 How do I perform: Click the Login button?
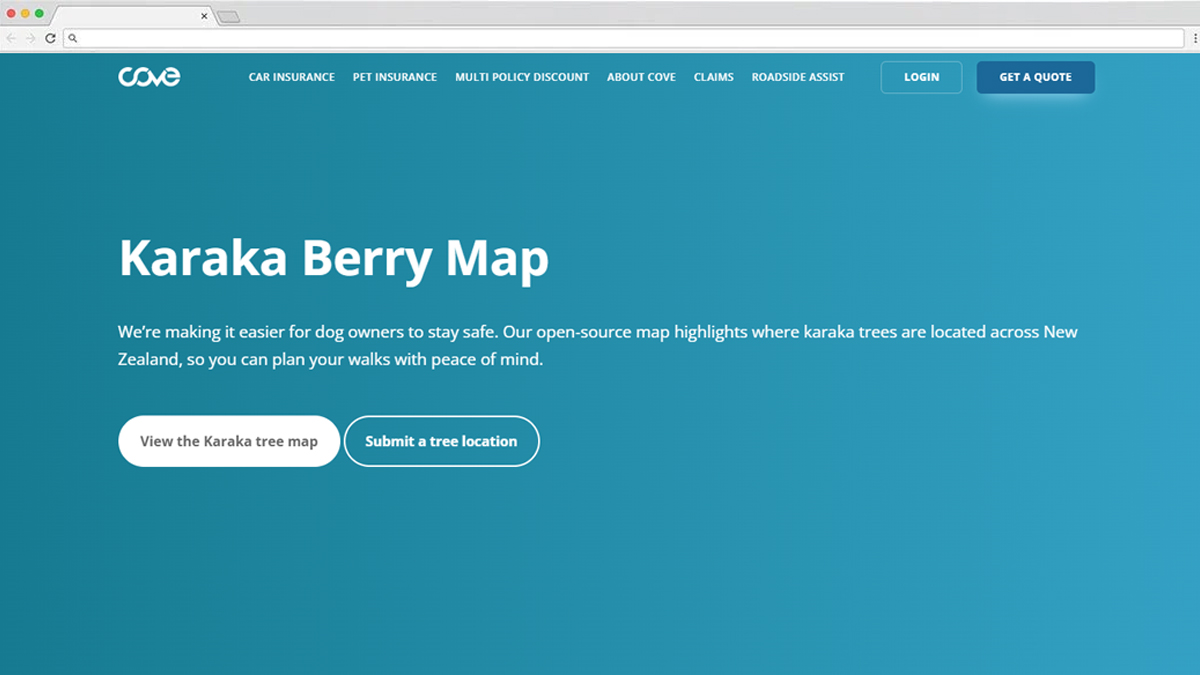click(920, 77)
